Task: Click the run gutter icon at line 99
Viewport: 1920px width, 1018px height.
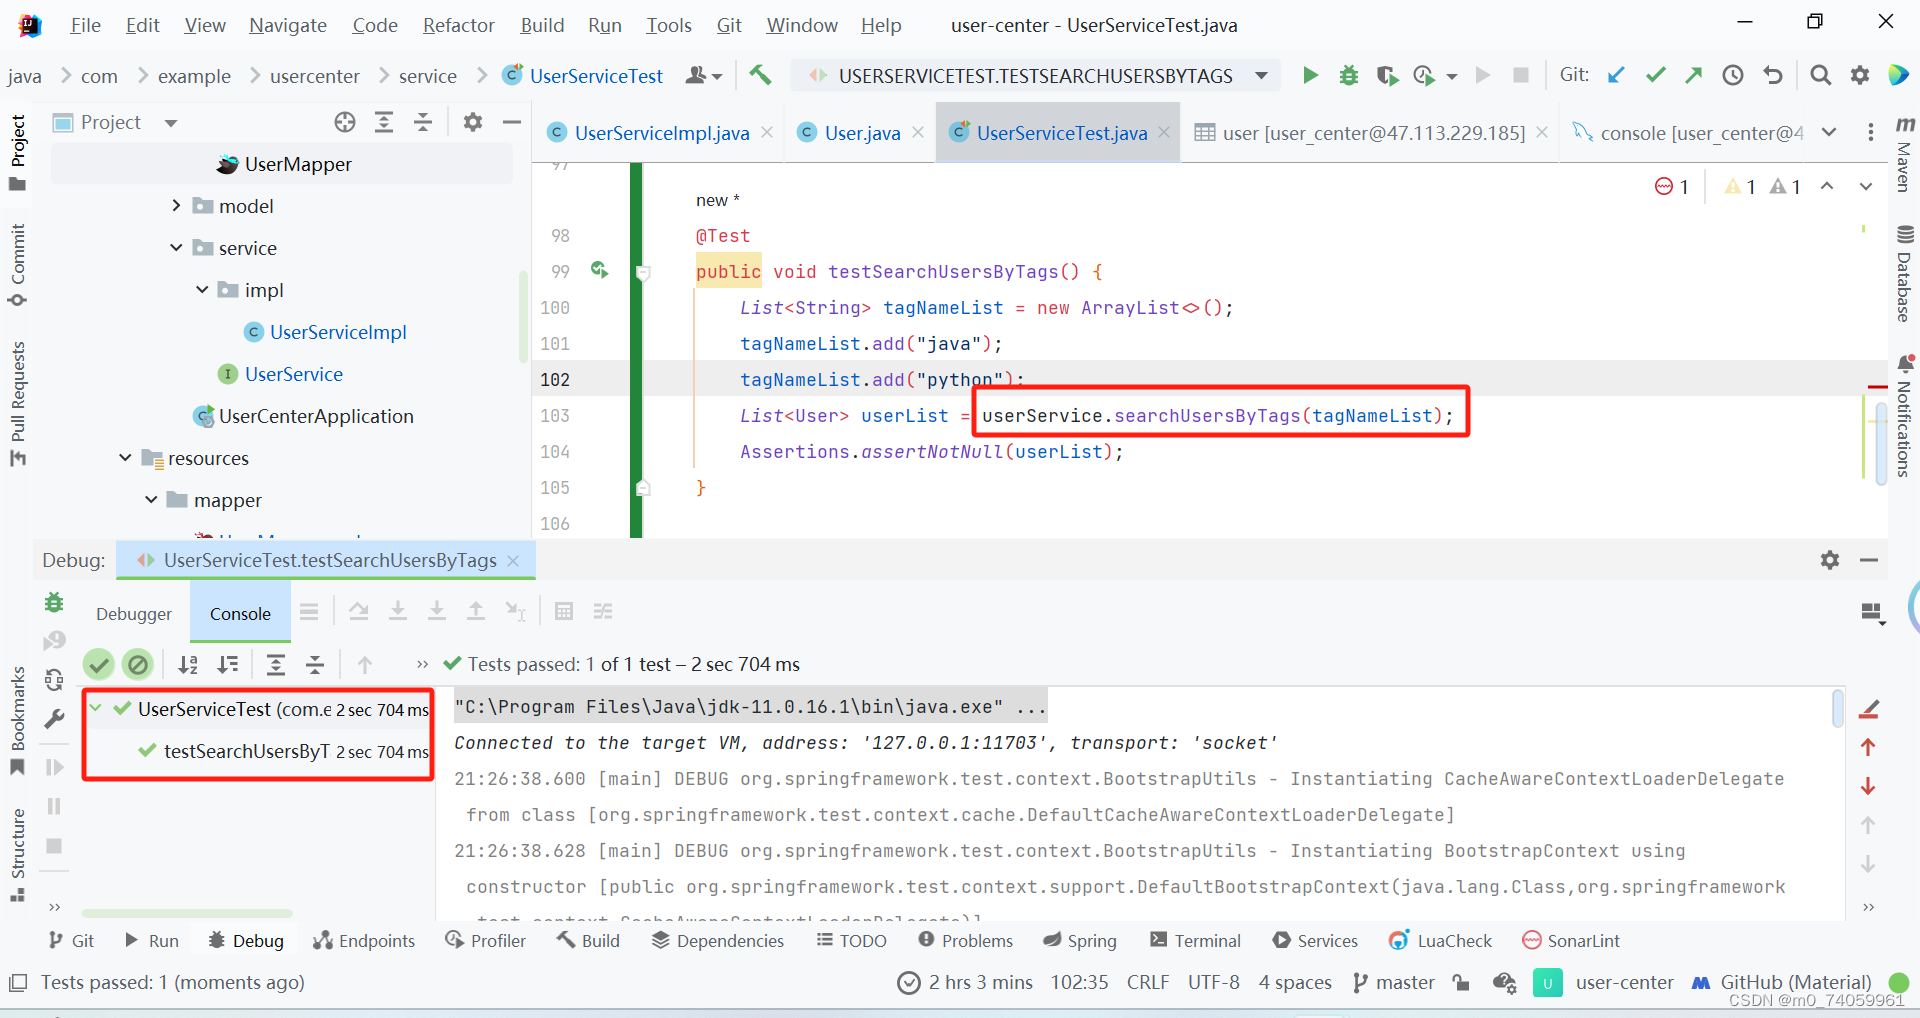Action: (600, 270)
